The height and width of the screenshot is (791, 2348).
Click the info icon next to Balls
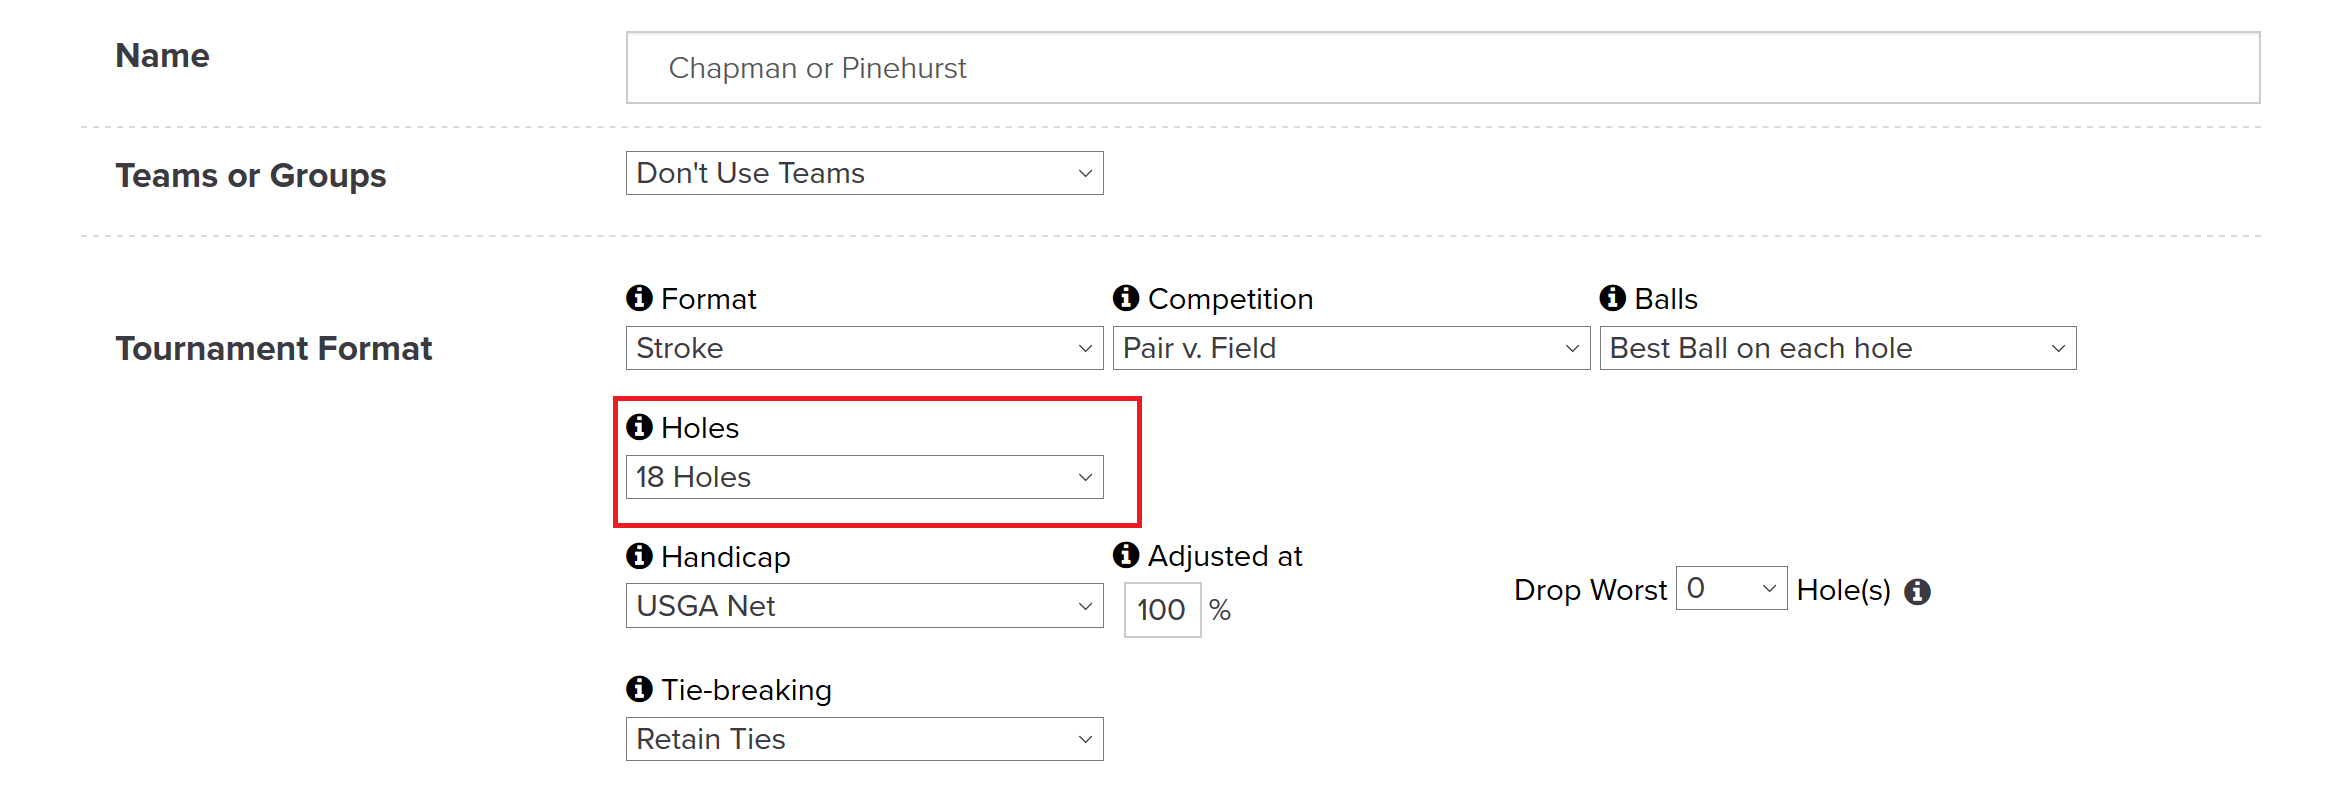click(x=1613, y=298)
